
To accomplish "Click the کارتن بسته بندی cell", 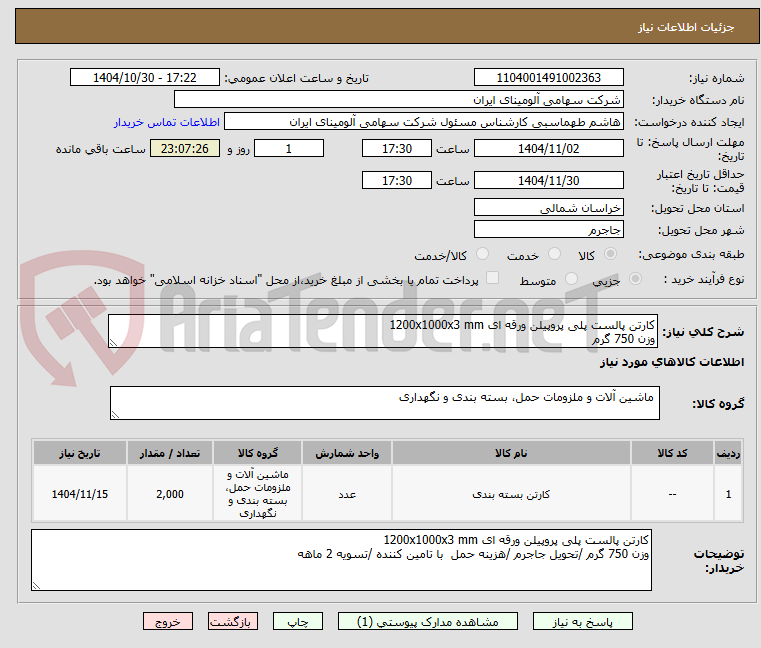I will point(511,494).
